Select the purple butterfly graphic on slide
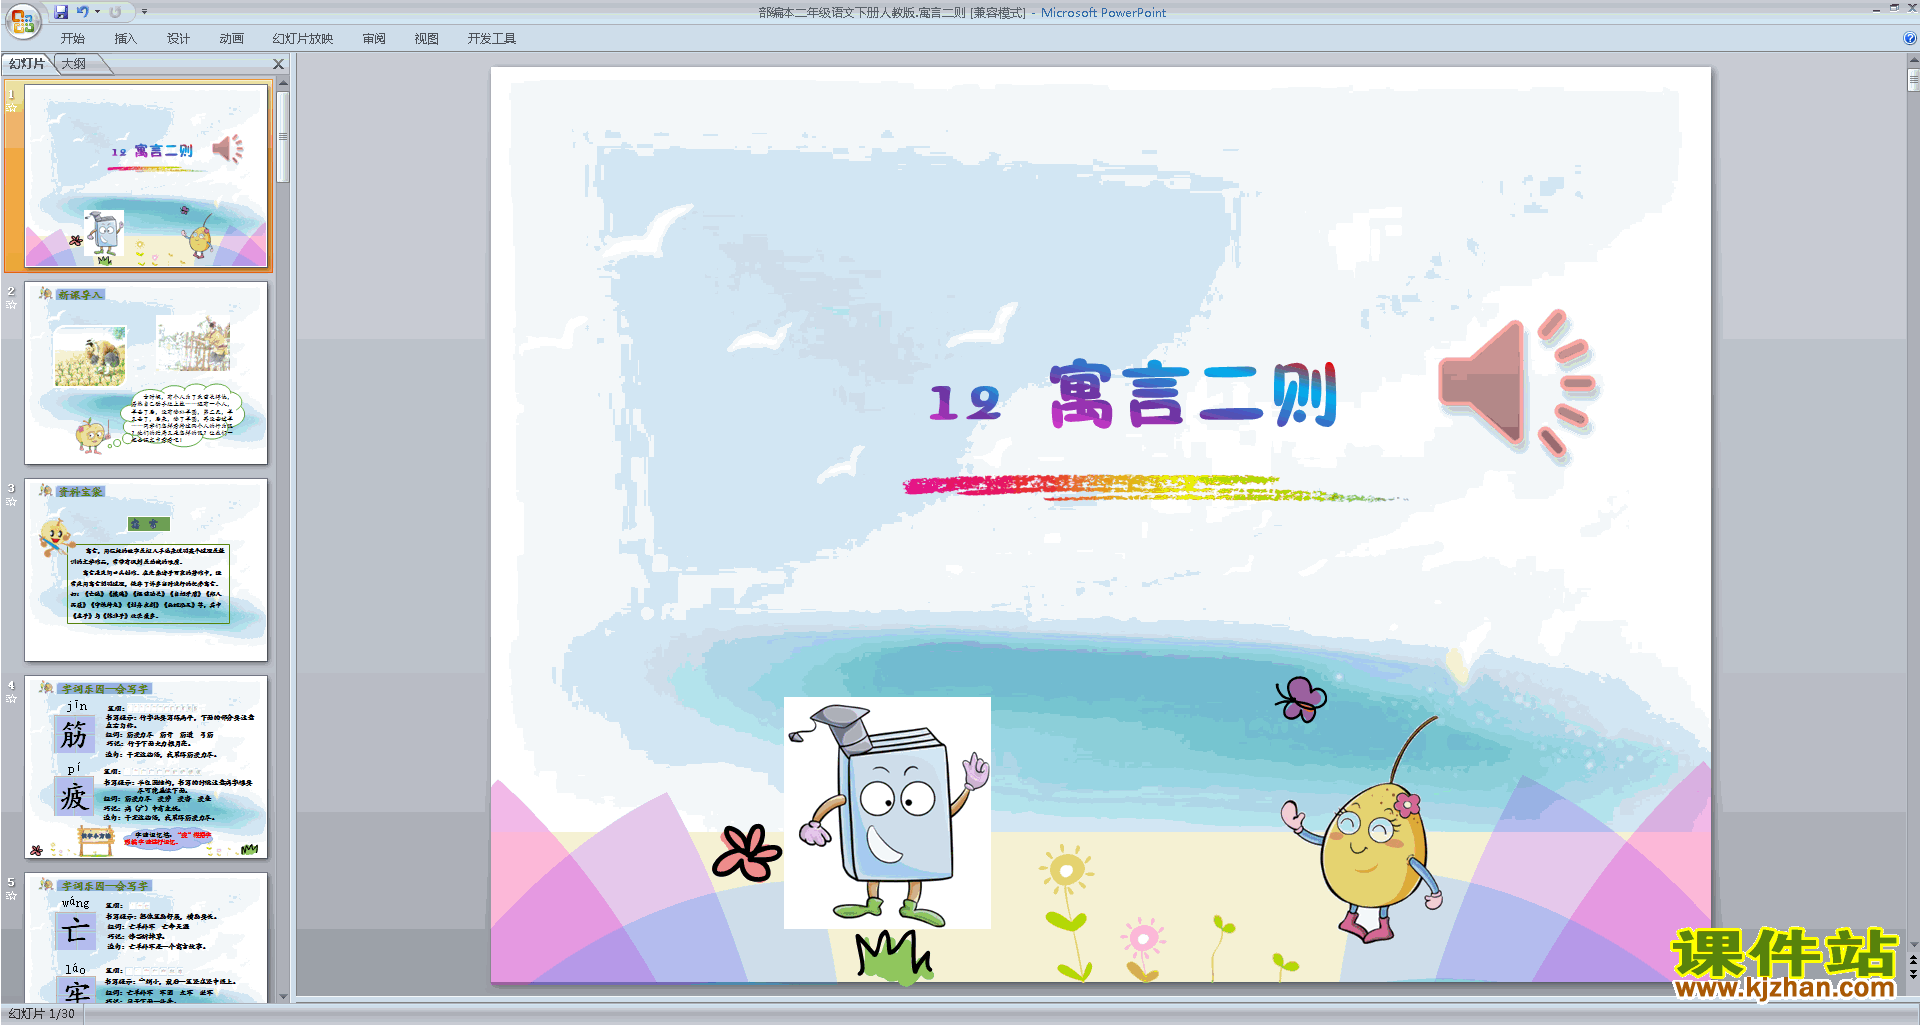This screenshot has height=1025, width=1920. pyautogui.click(x=1300, y=698)
